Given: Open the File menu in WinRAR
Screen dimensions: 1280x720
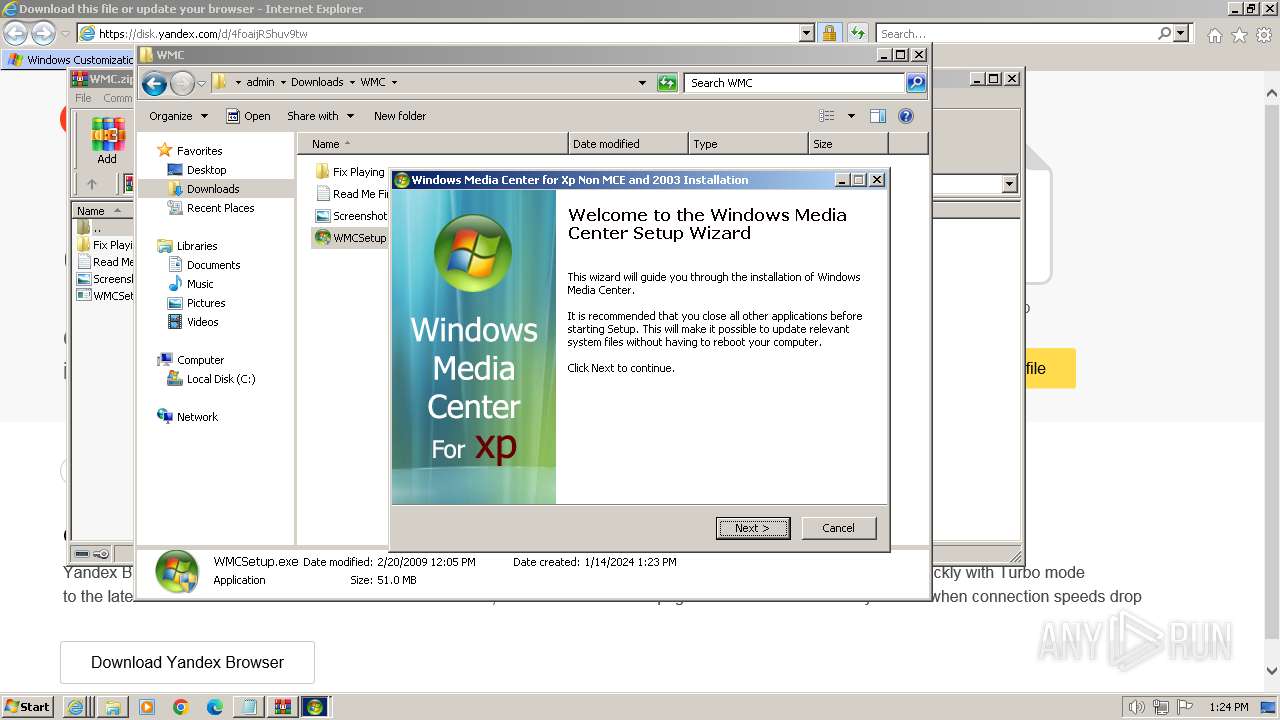Looking at the screenshot, I should (x=83, y=98).
